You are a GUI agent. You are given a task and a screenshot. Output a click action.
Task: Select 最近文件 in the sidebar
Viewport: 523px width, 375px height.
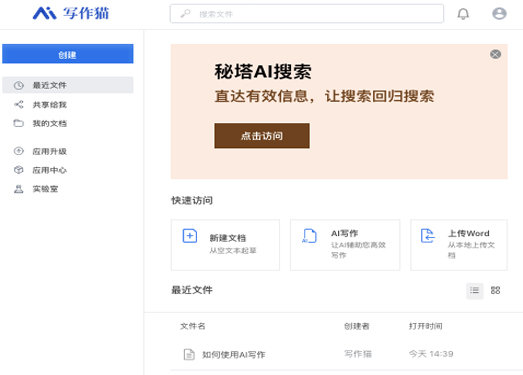68,85
